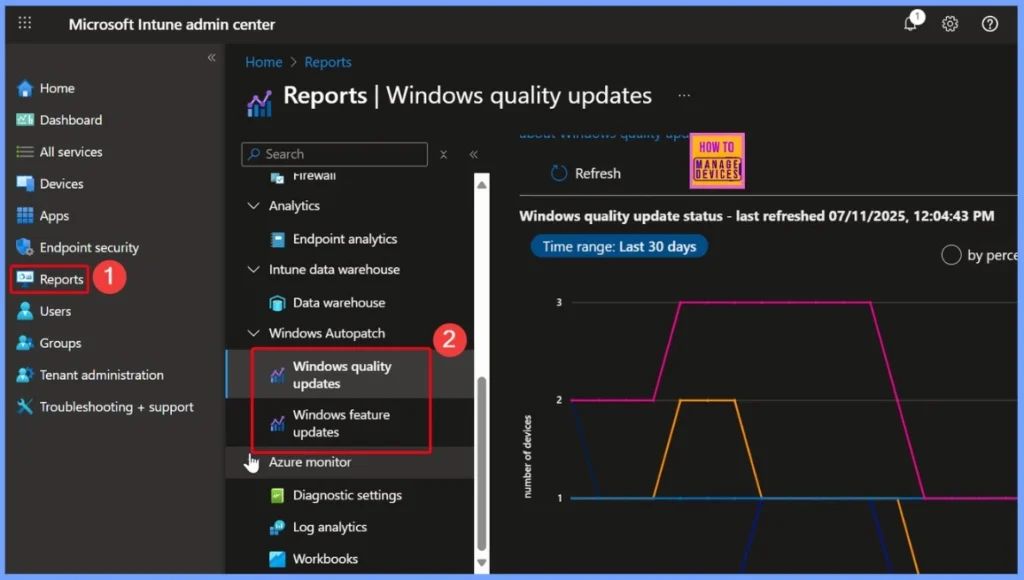Collapse the left navigation sidebar
This screenshot has height=580, width=1024.
(x=212, y=57)
